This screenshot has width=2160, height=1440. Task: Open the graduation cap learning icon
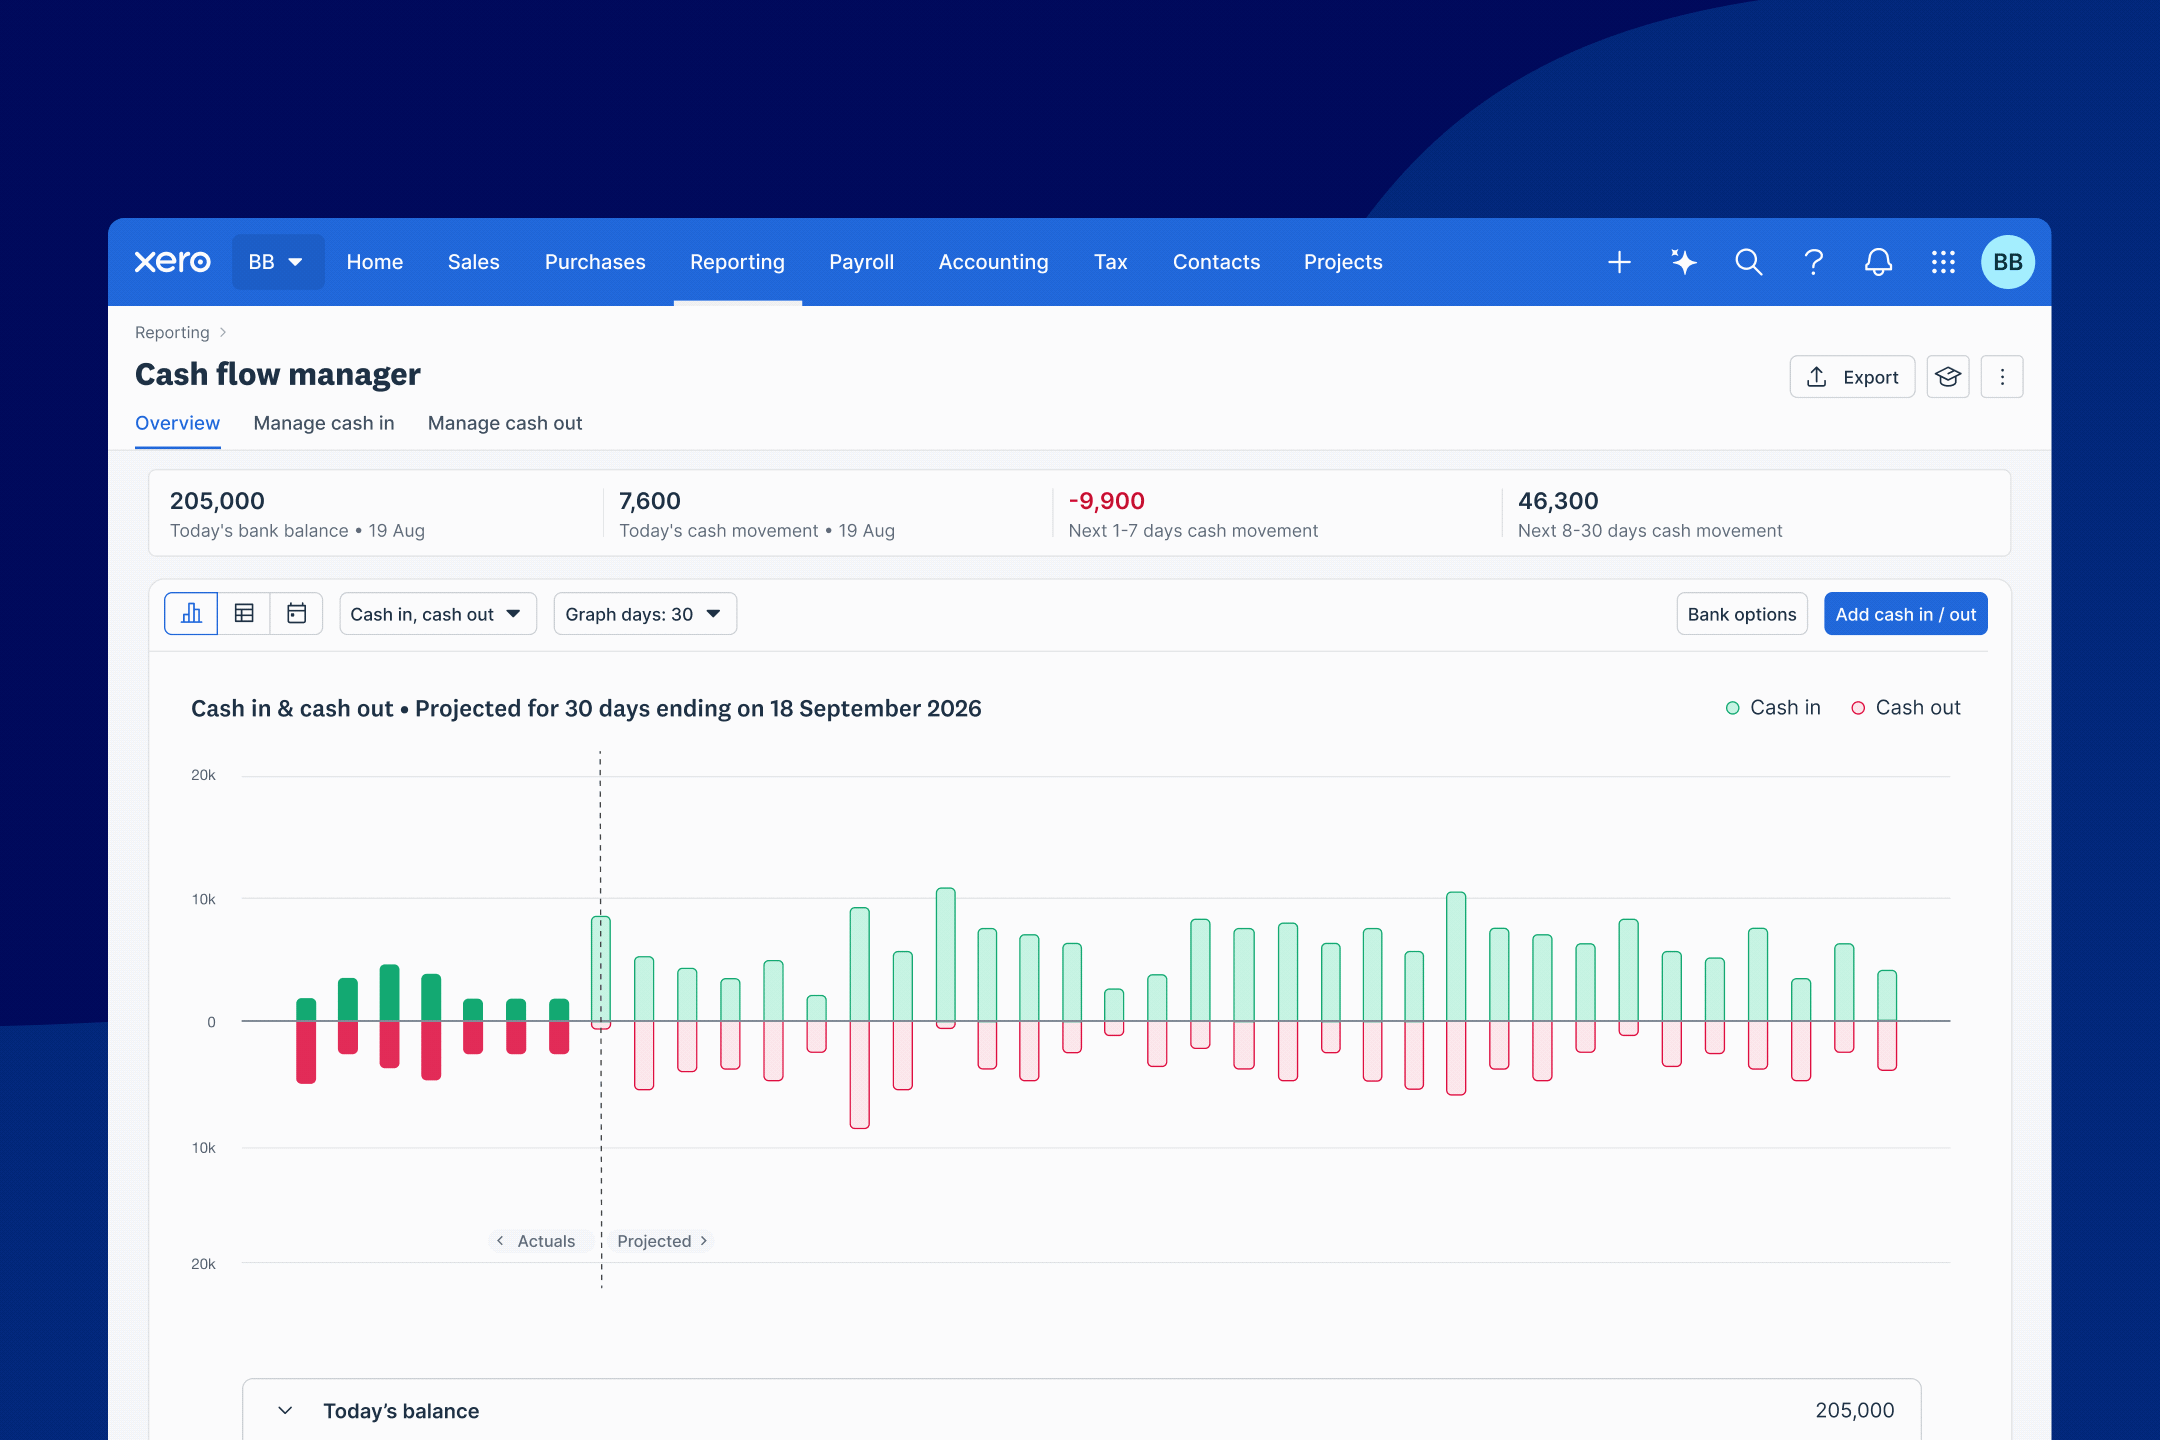[1947, 377]
